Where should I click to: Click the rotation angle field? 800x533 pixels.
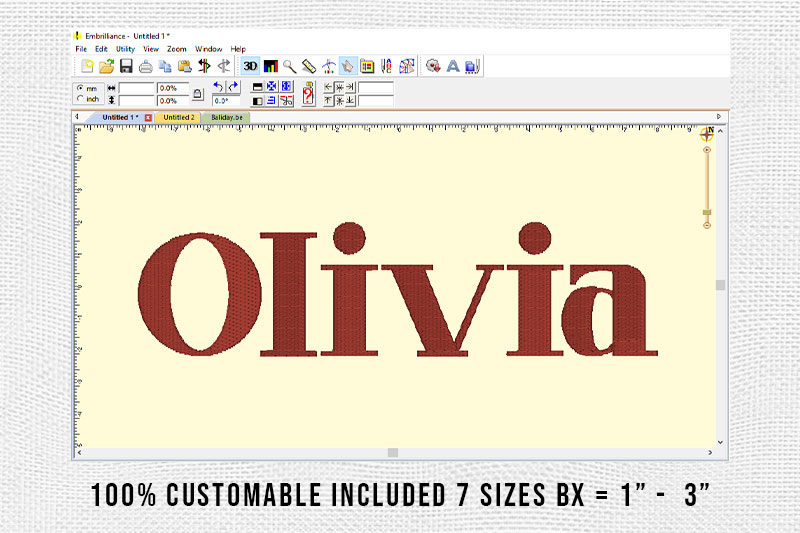pos(226,100)
